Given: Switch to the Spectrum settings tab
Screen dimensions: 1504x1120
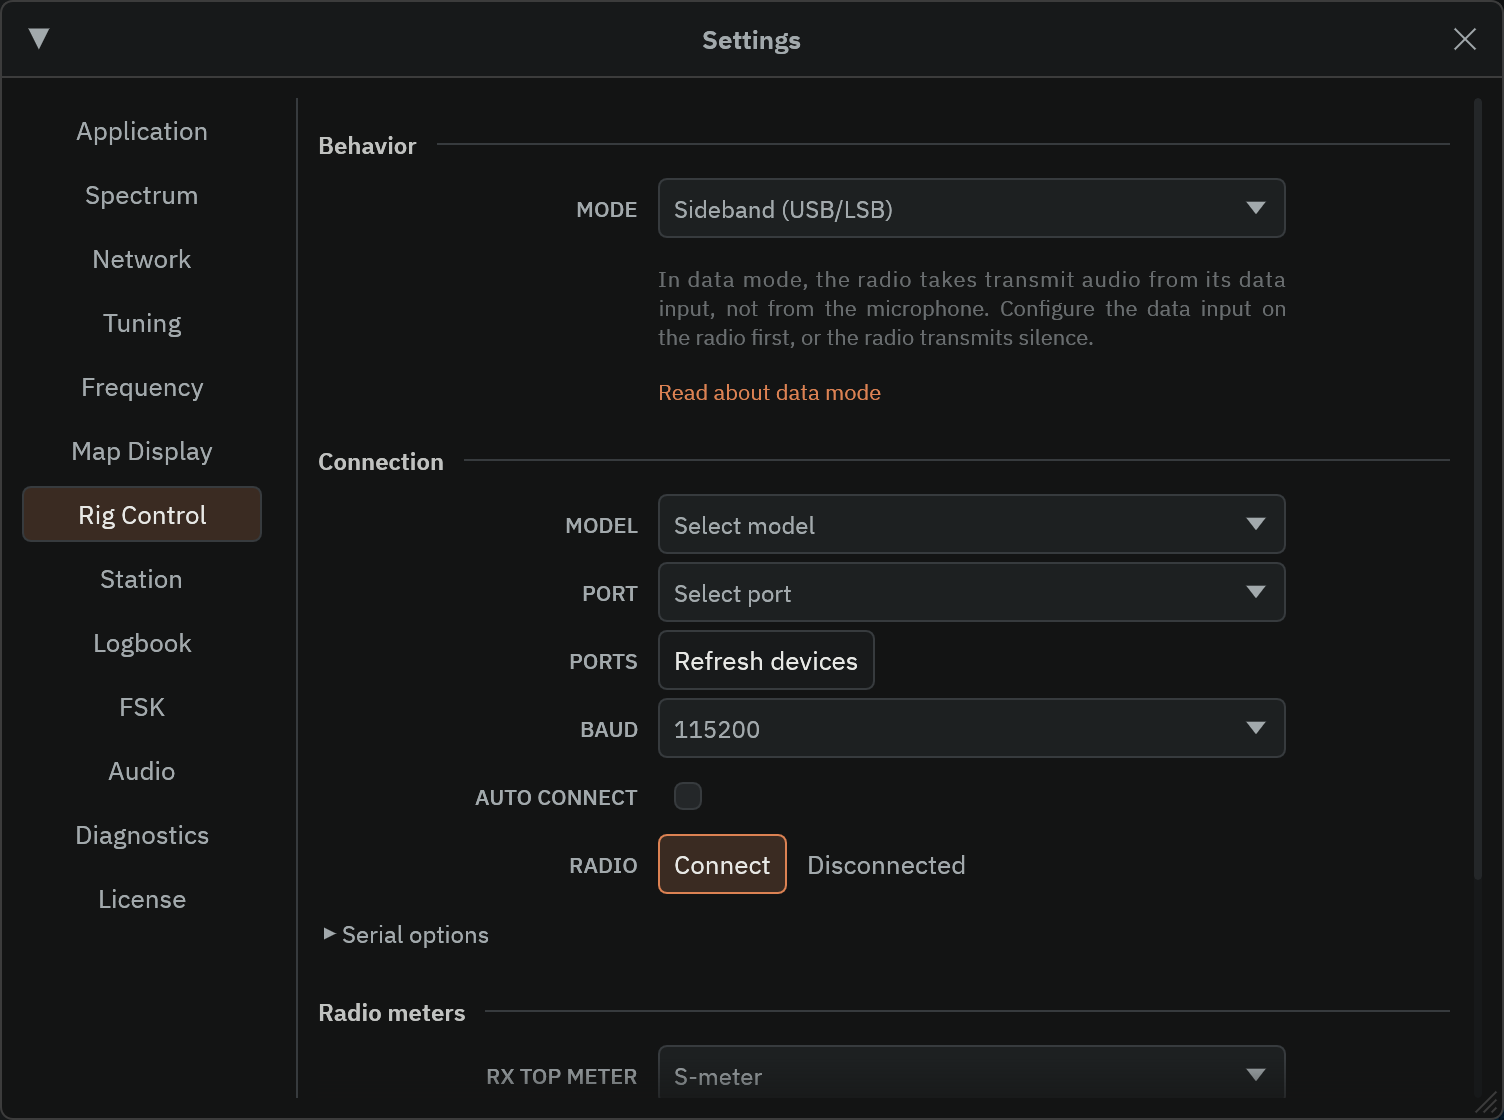Looking at the screenshot, I should (x=142, y=195).
